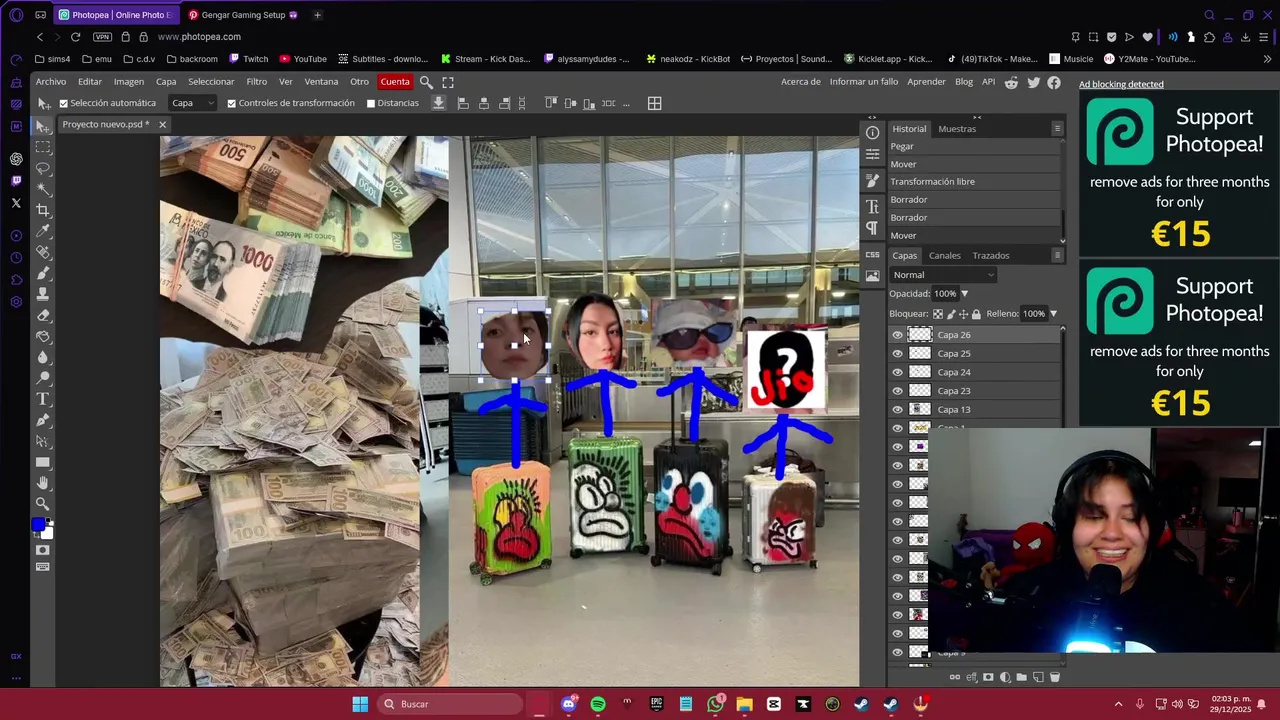Hide layer Capa 25

[x=897, y=353]
